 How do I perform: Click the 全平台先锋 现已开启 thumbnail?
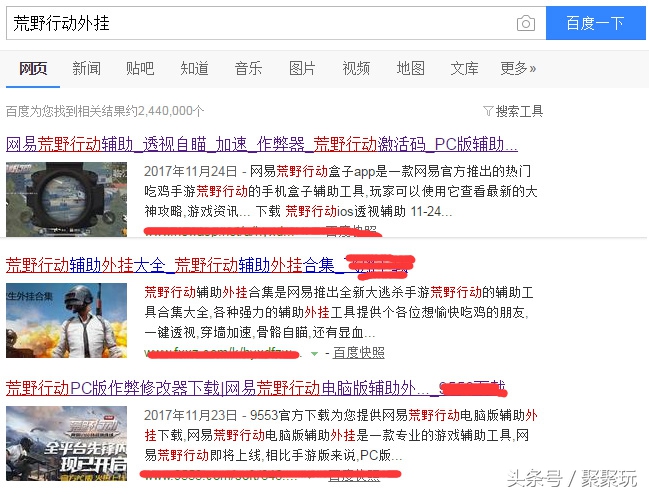pos(66,443)
